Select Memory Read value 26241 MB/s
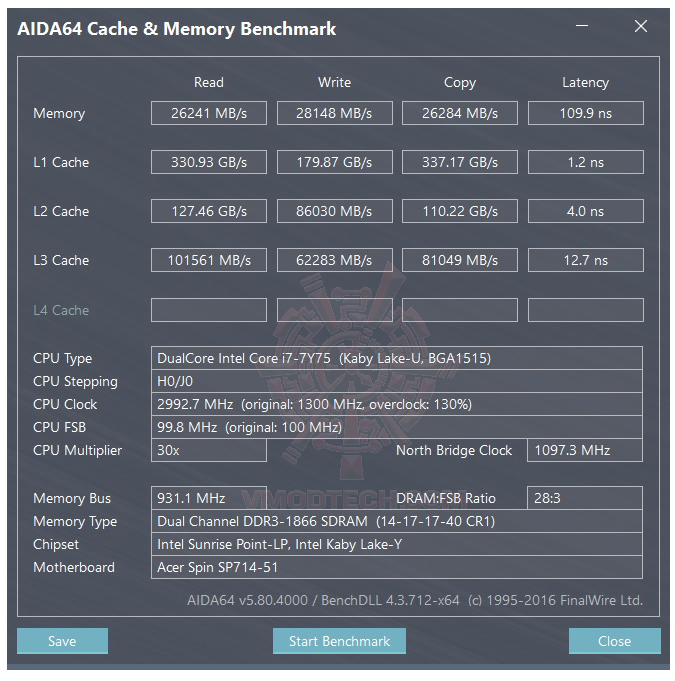The height and width of the screenshot is (681, 675). click(x=209, y=113)
